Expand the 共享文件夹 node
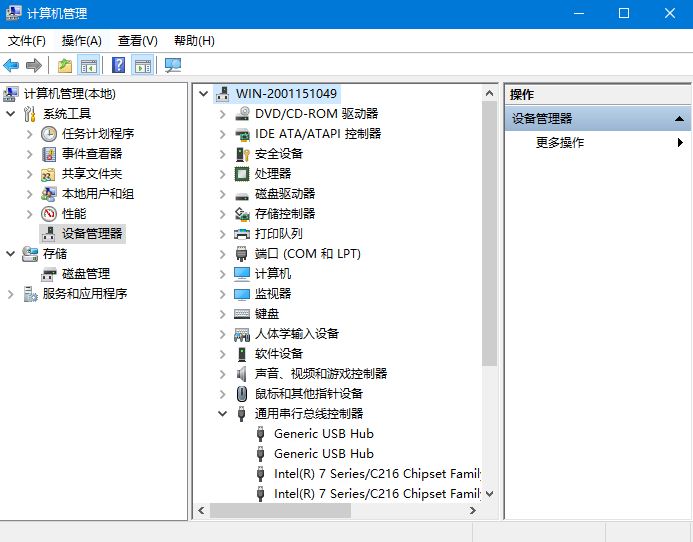Viewport: 693px width, 542px height. tap(30, 174)
